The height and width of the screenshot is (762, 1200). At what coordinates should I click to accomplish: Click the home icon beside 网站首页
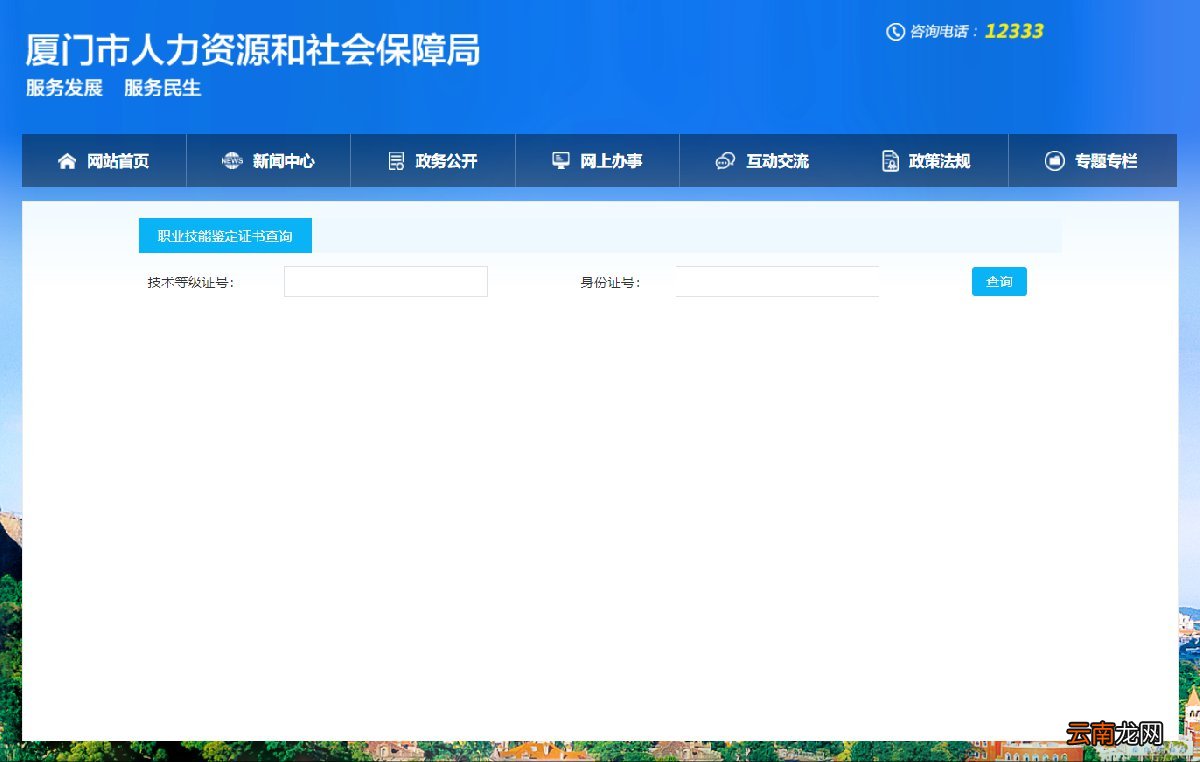point(67,161)
